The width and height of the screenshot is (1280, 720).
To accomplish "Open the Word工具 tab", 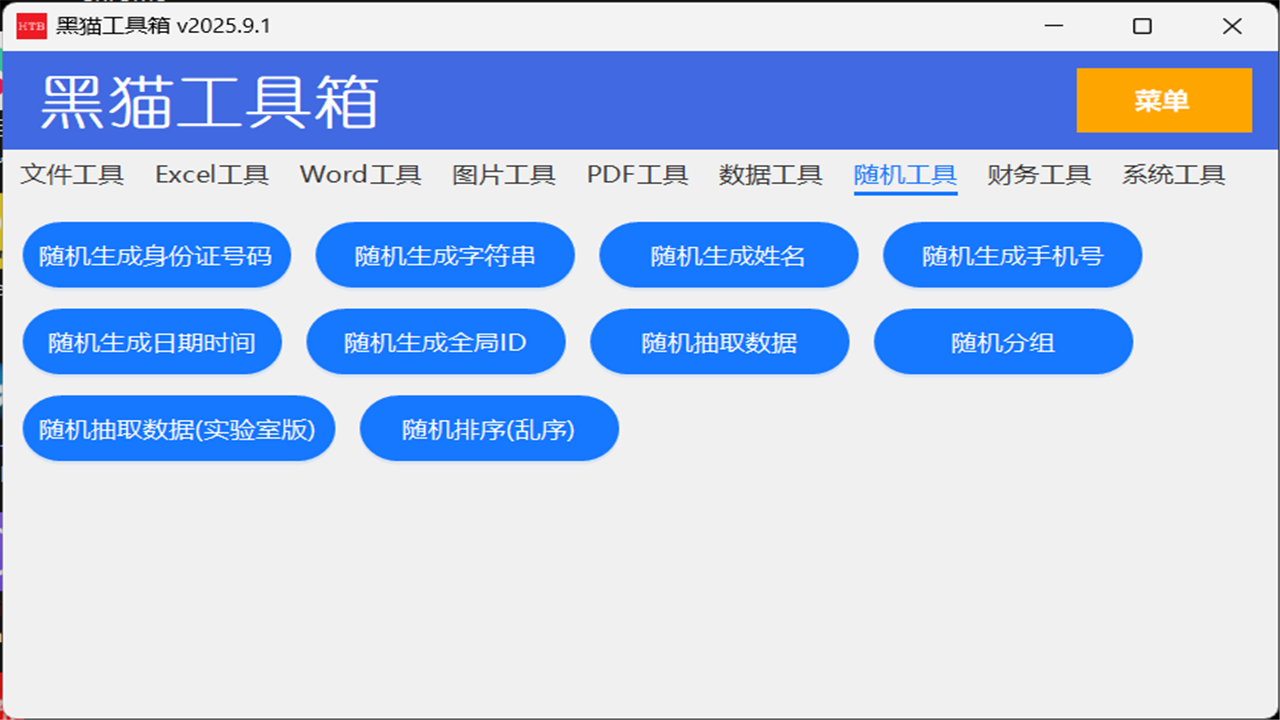I will [358, 175].
